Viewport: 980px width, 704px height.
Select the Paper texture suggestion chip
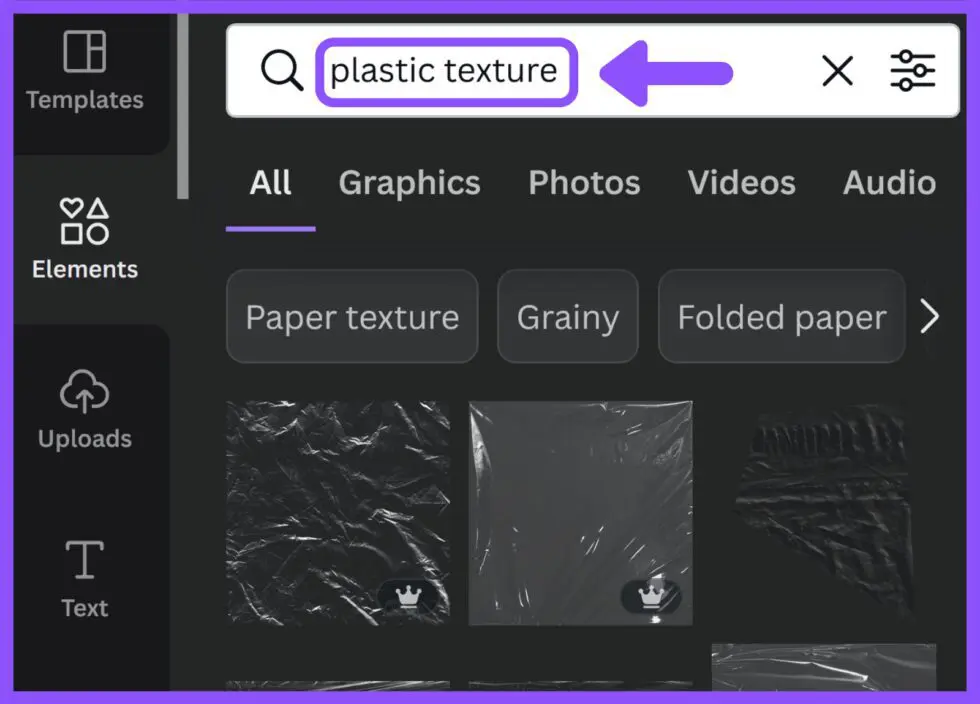352,316
